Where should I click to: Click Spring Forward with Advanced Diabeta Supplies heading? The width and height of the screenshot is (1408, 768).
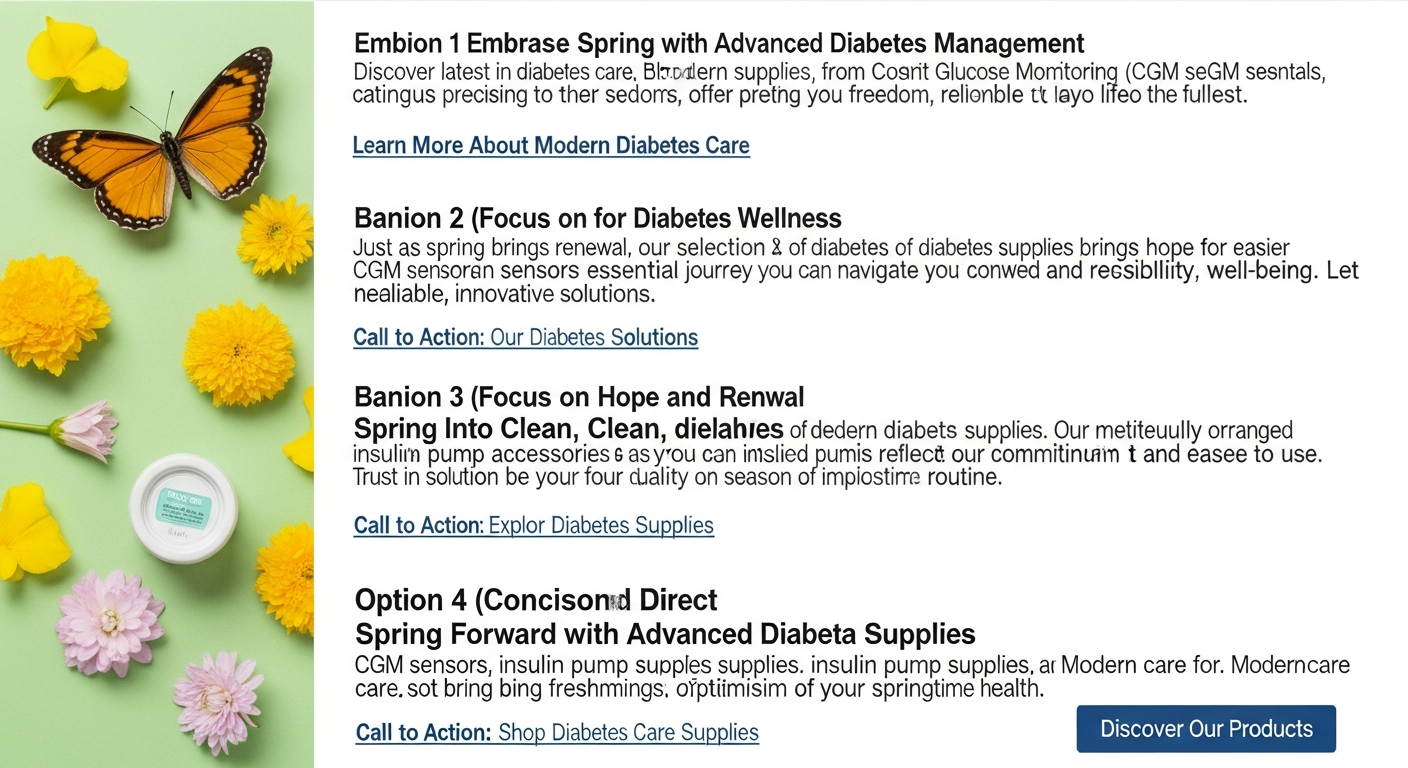664,633
